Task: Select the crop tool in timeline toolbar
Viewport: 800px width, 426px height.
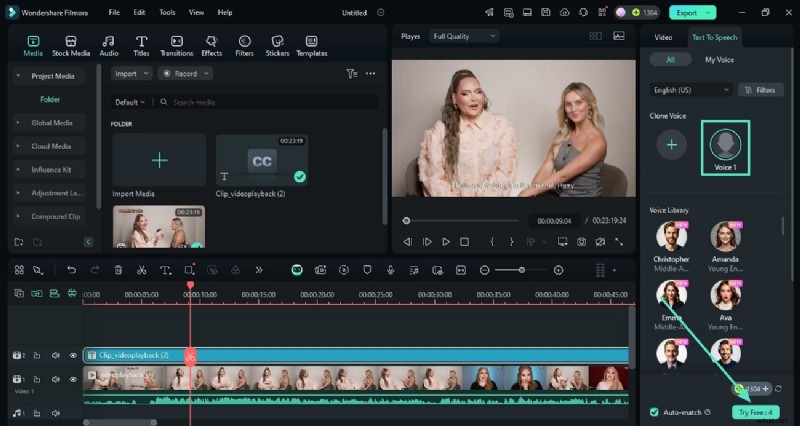Action: 189,270
